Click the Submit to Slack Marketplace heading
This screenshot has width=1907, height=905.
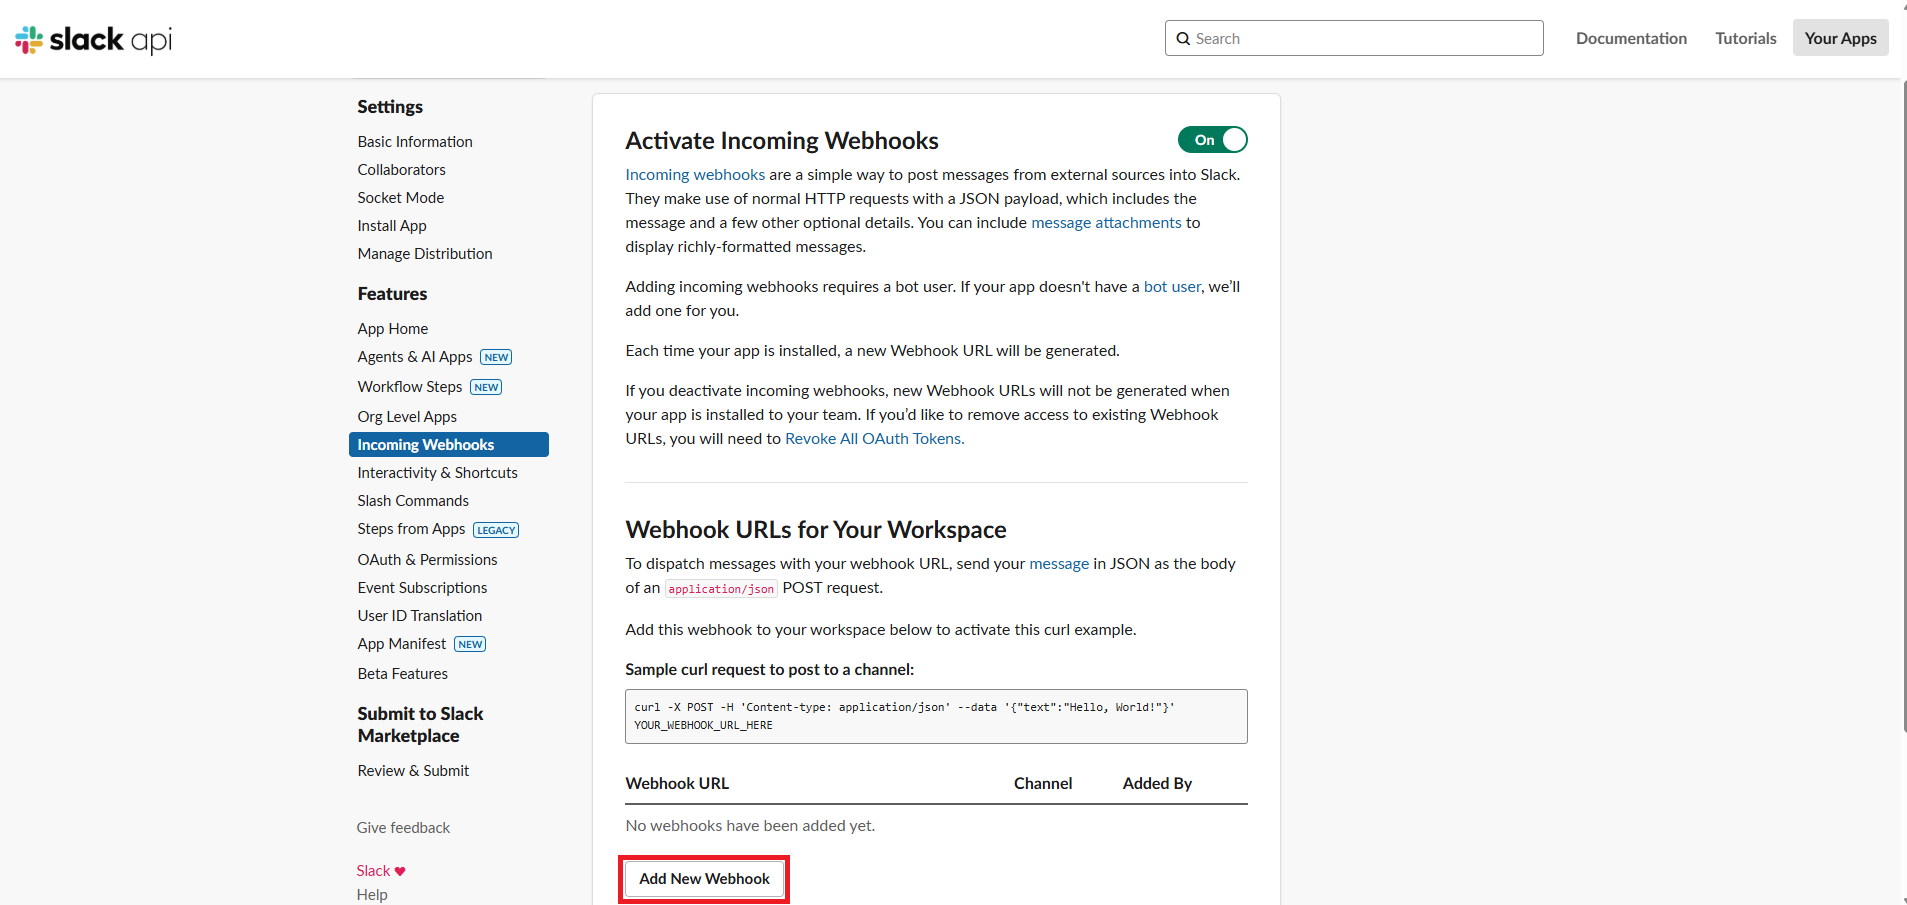(x=420, y=725)
